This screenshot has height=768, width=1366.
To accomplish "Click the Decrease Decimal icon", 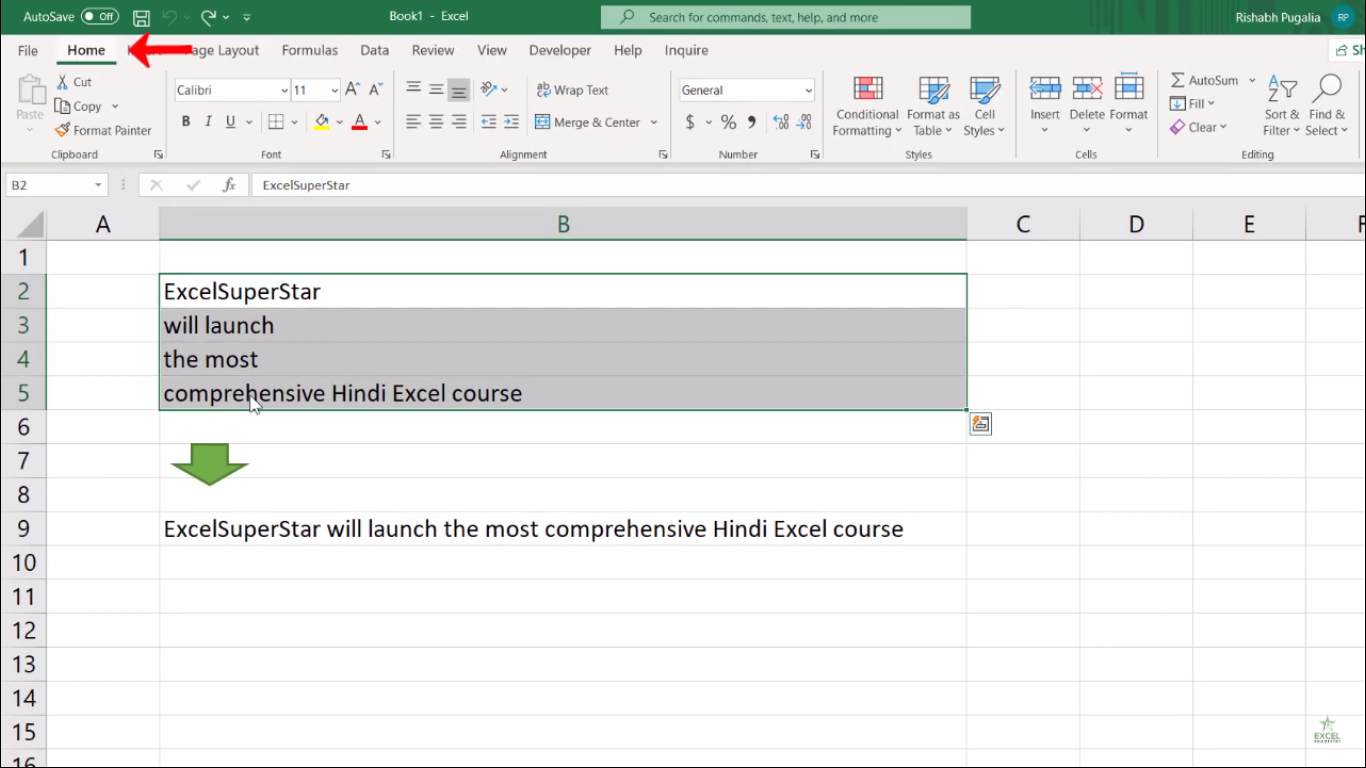I will pyautogui.click(x=803, y=122).
